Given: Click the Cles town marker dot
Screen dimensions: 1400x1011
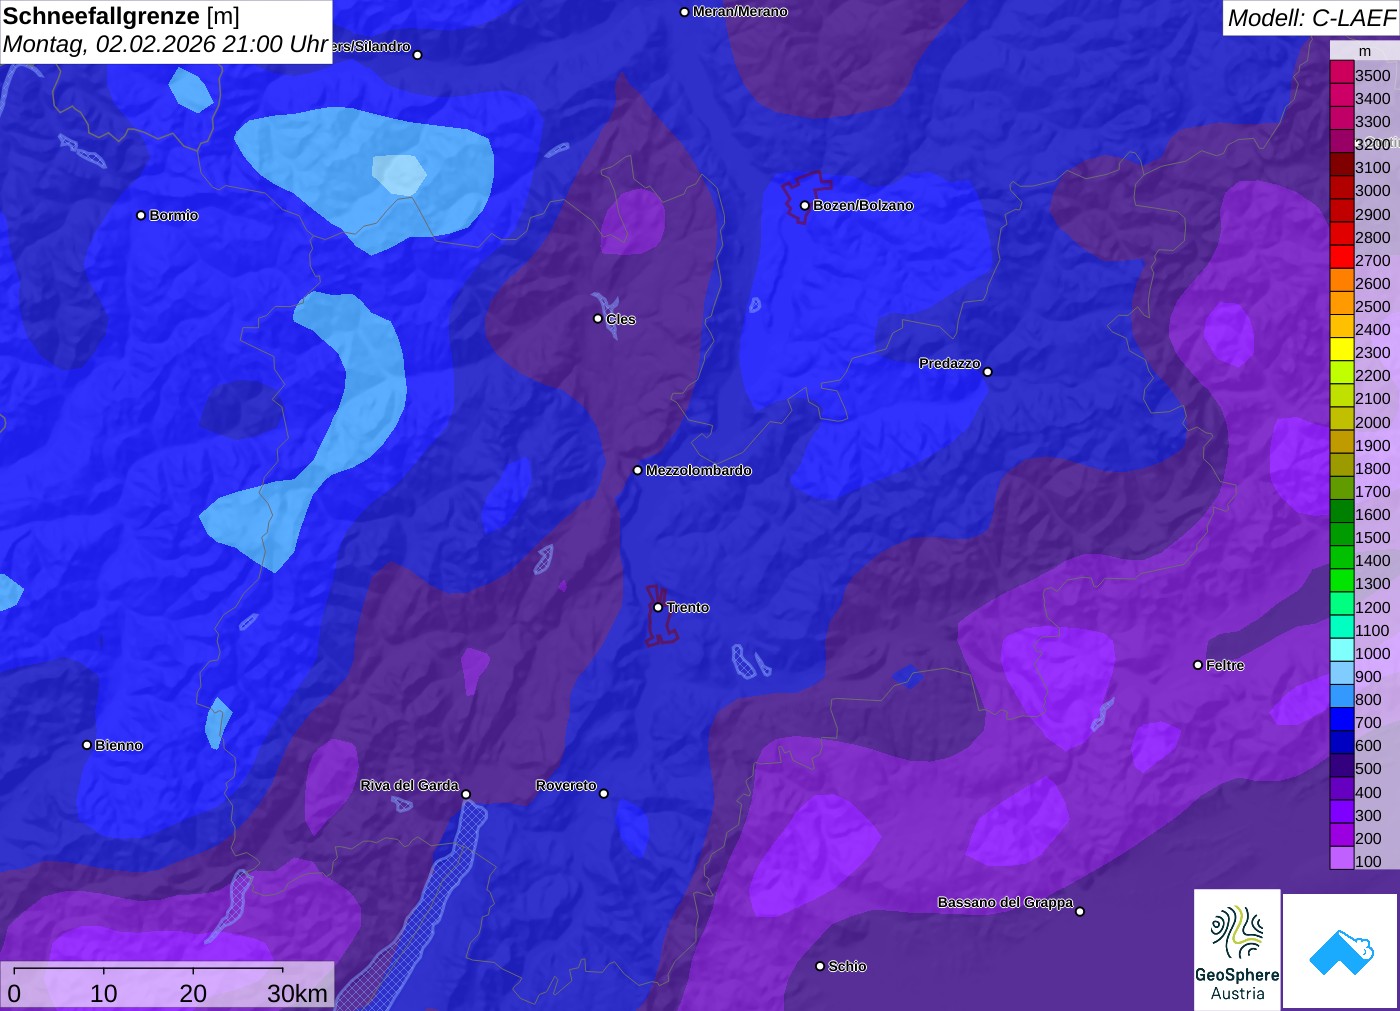Looking at the screenshot, I should point(598,319).
